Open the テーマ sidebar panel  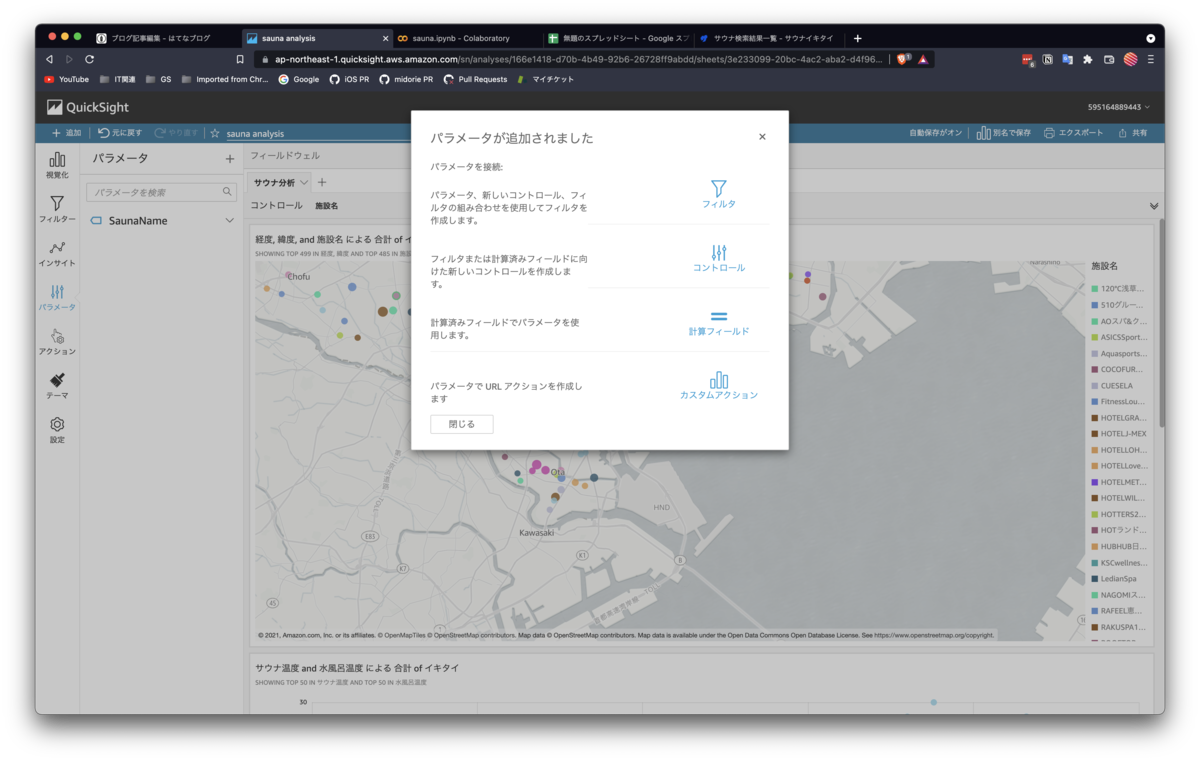click(57, 386)
